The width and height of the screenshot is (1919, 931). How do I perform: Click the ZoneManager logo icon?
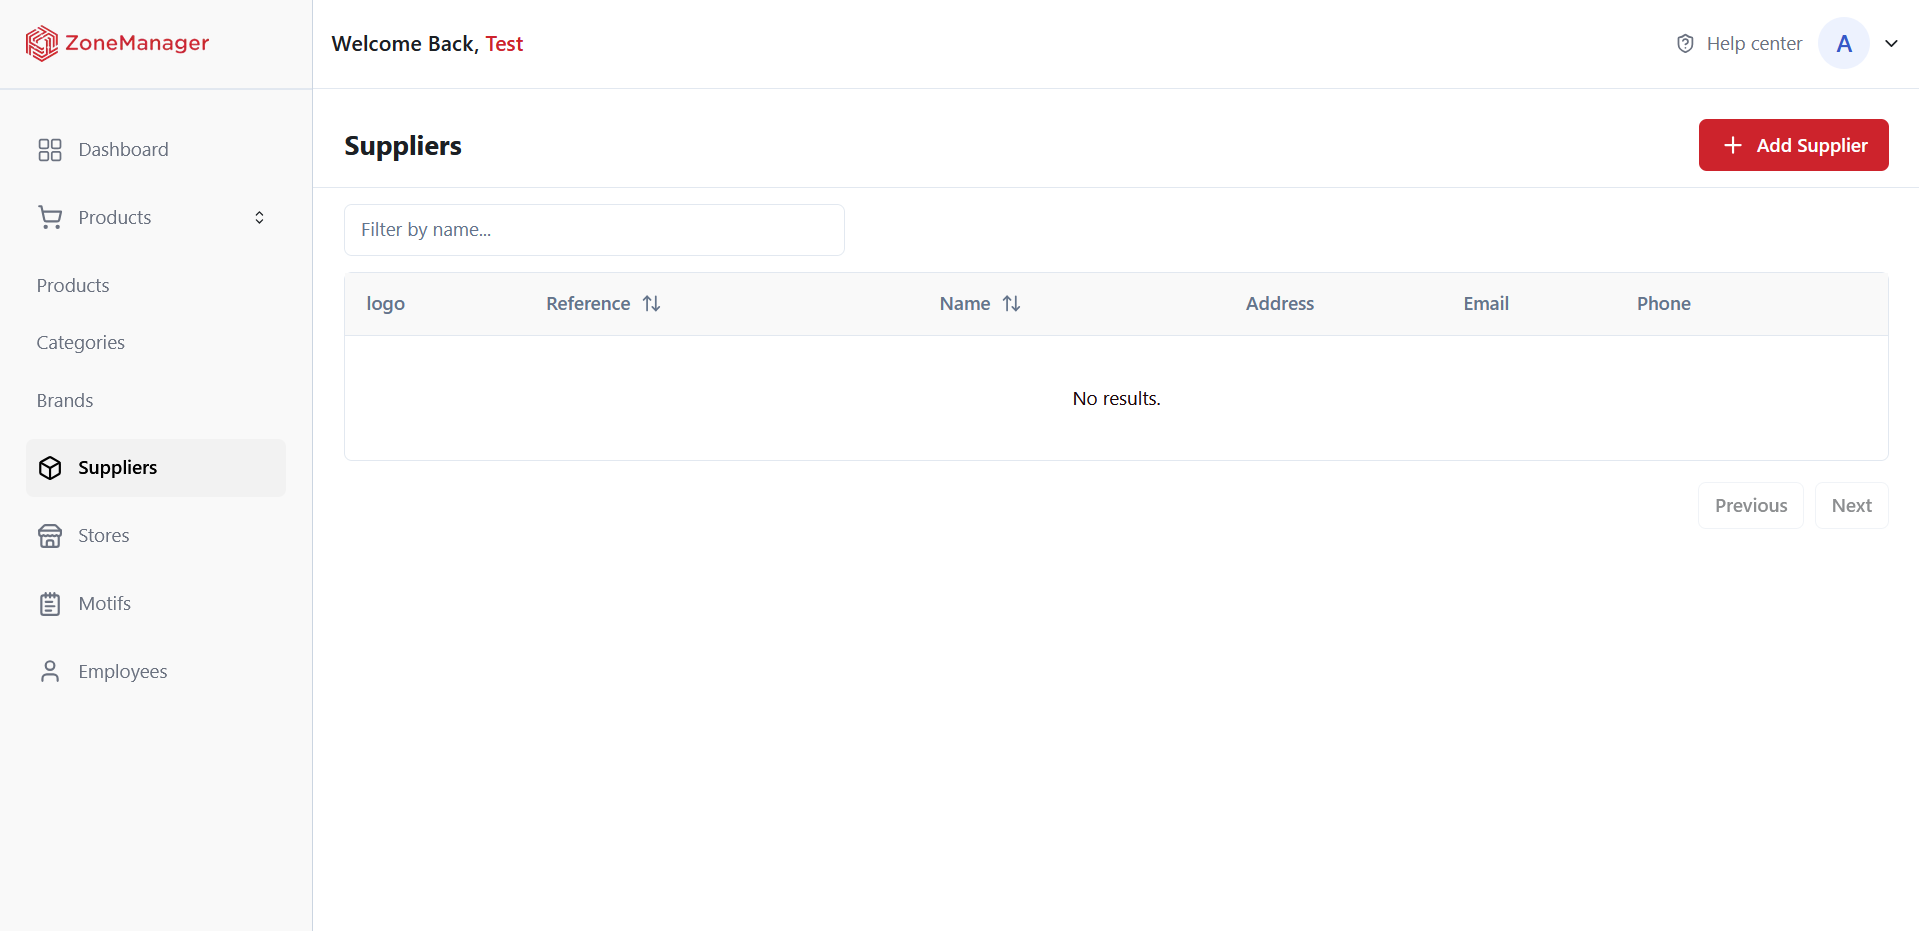(x=41, y=43)
